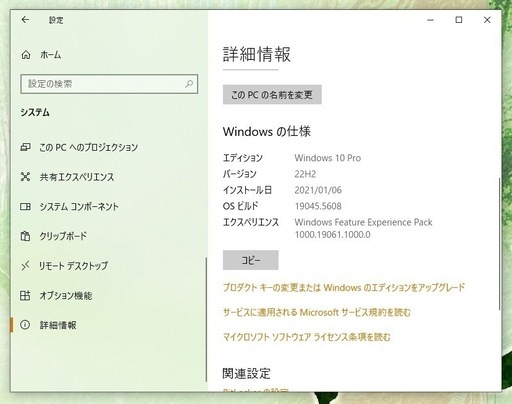Click the システム section header

coord(35,112)
